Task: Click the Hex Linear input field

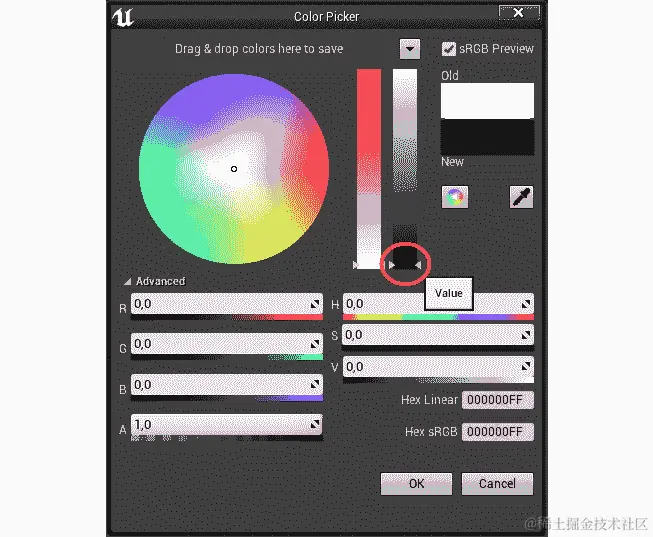Action: (498, 400)
